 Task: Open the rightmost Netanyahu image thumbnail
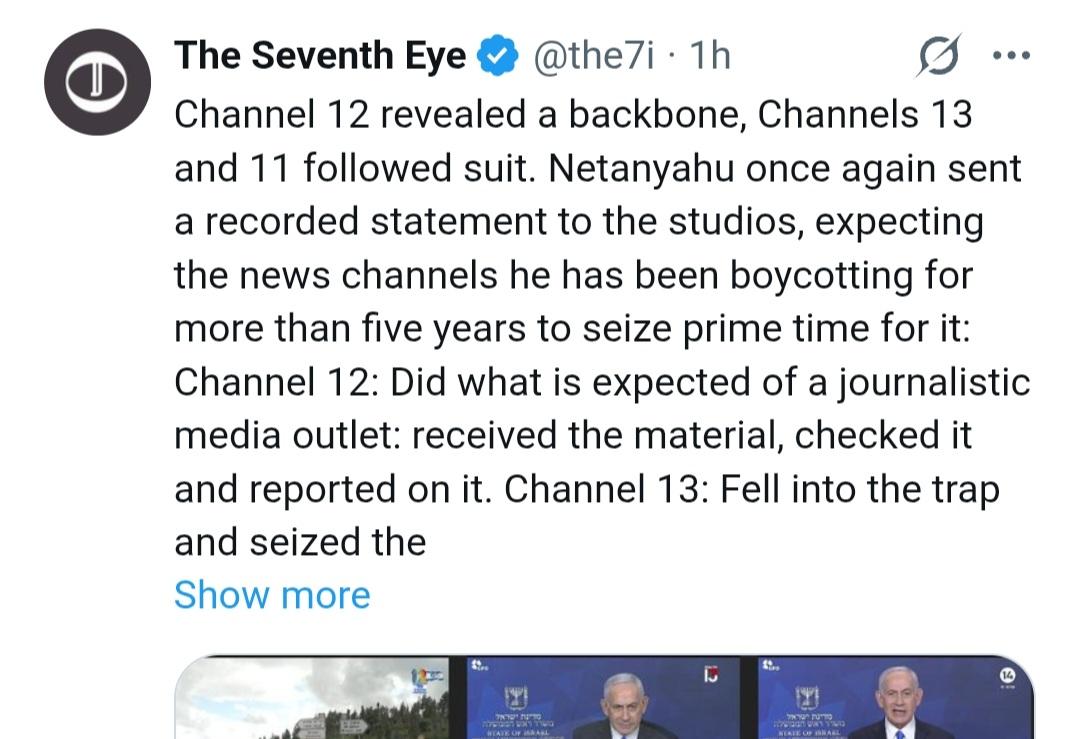click(893, 700)
